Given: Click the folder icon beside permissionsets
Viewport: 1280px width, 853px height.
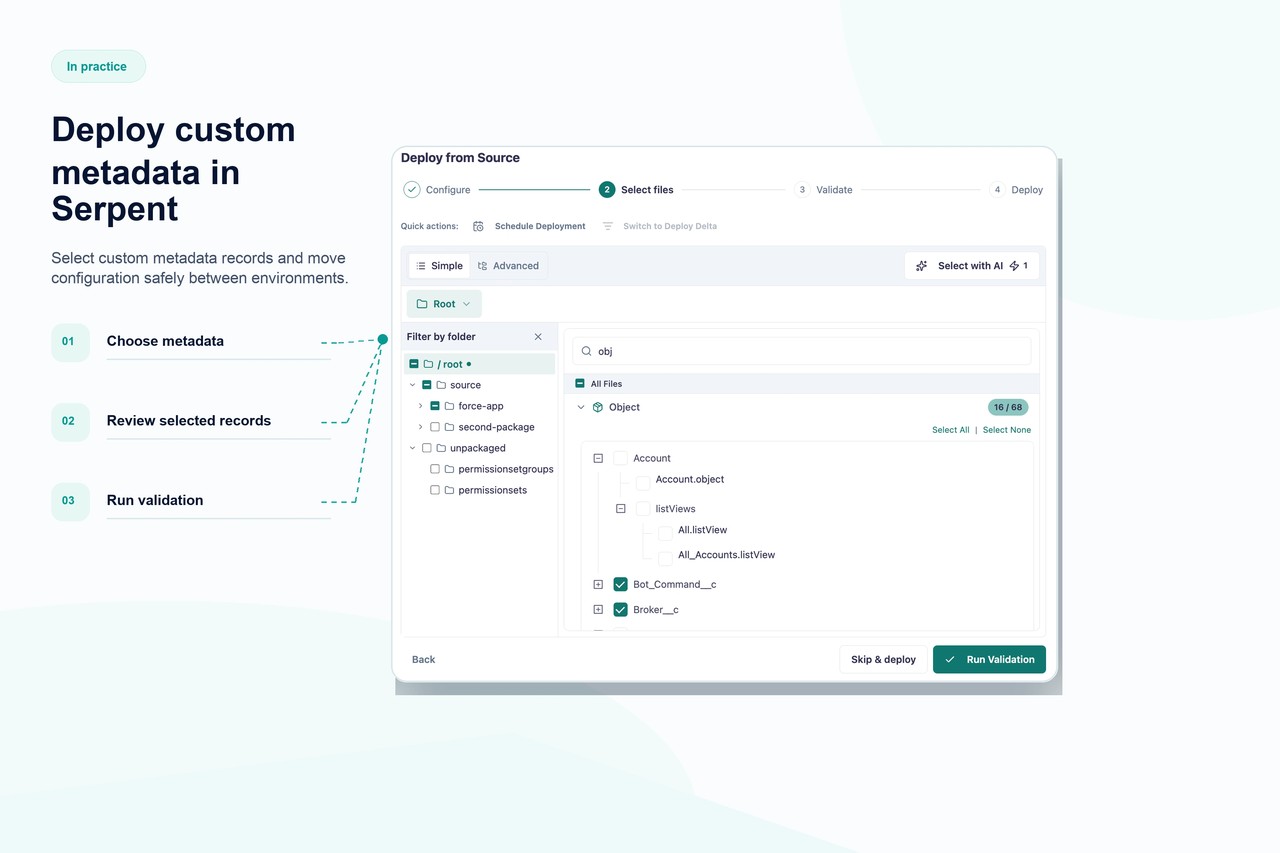Looking at the screenshot, I should click(x=449, y=490).
